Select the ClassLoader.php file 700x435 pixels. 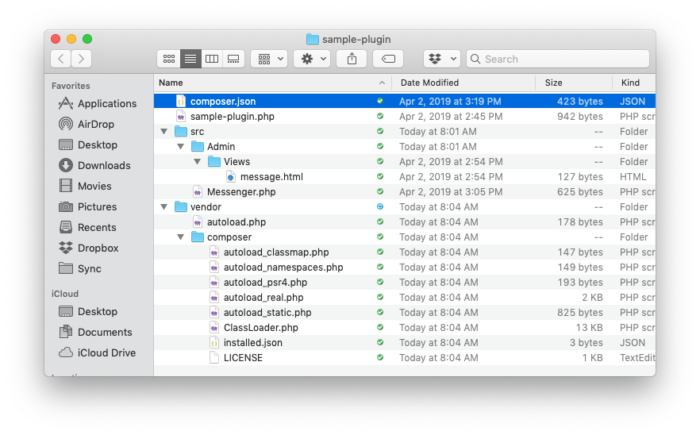(x=404, y=328)
